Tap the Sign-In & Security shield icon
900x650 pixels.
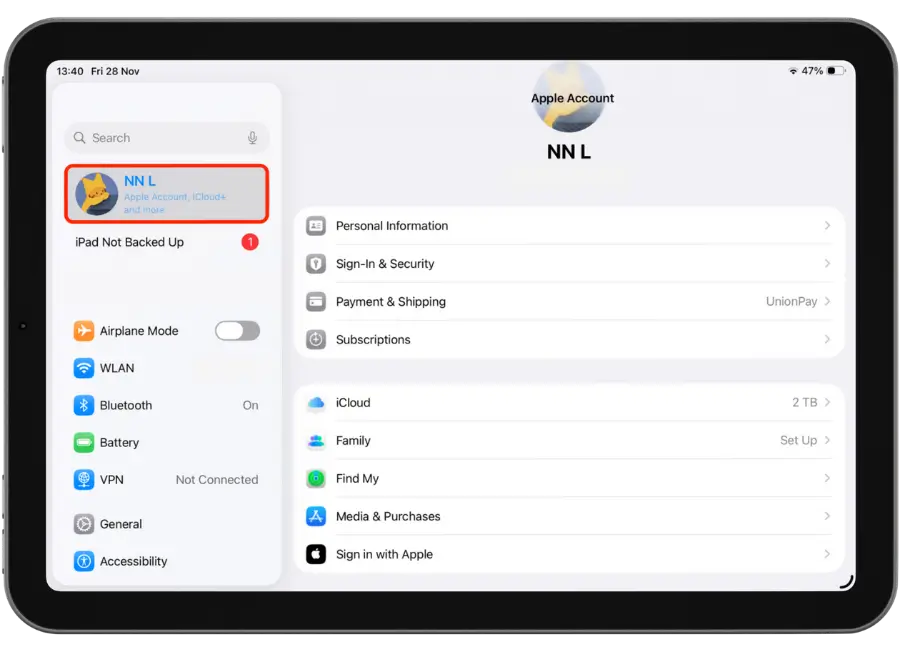(x=316, y=264)
